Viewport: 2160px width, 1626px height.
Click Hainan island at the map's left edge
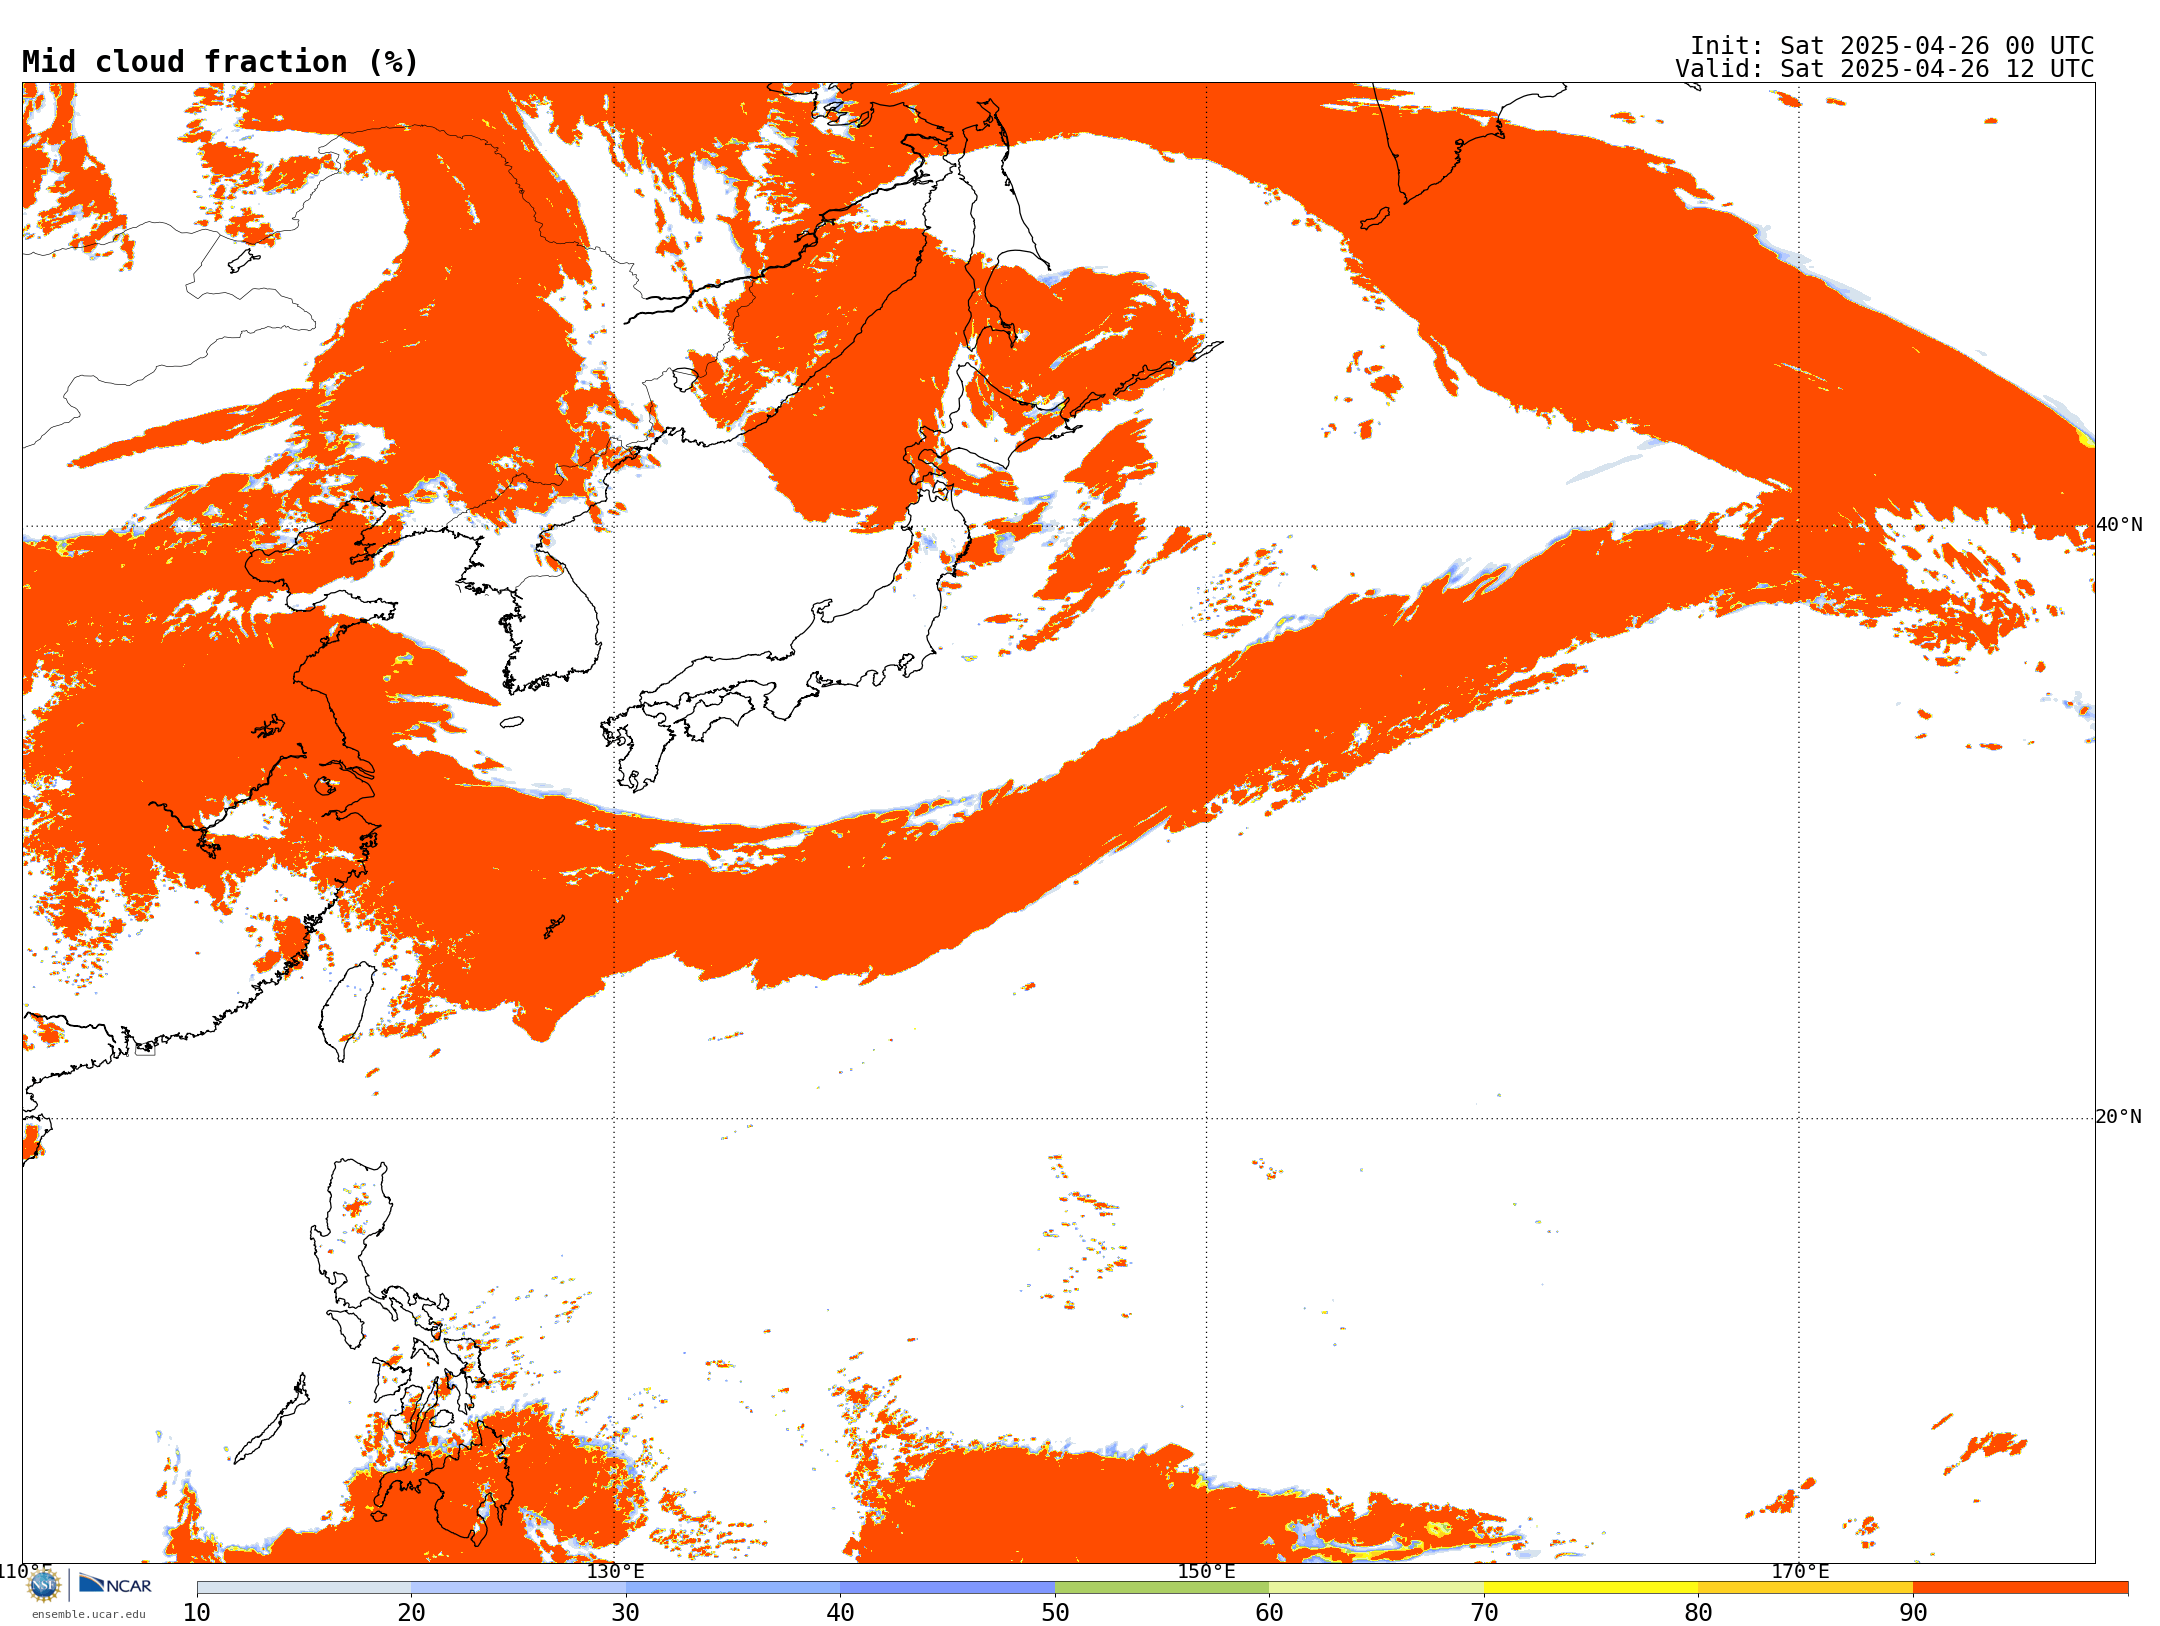coord(35,1140)
